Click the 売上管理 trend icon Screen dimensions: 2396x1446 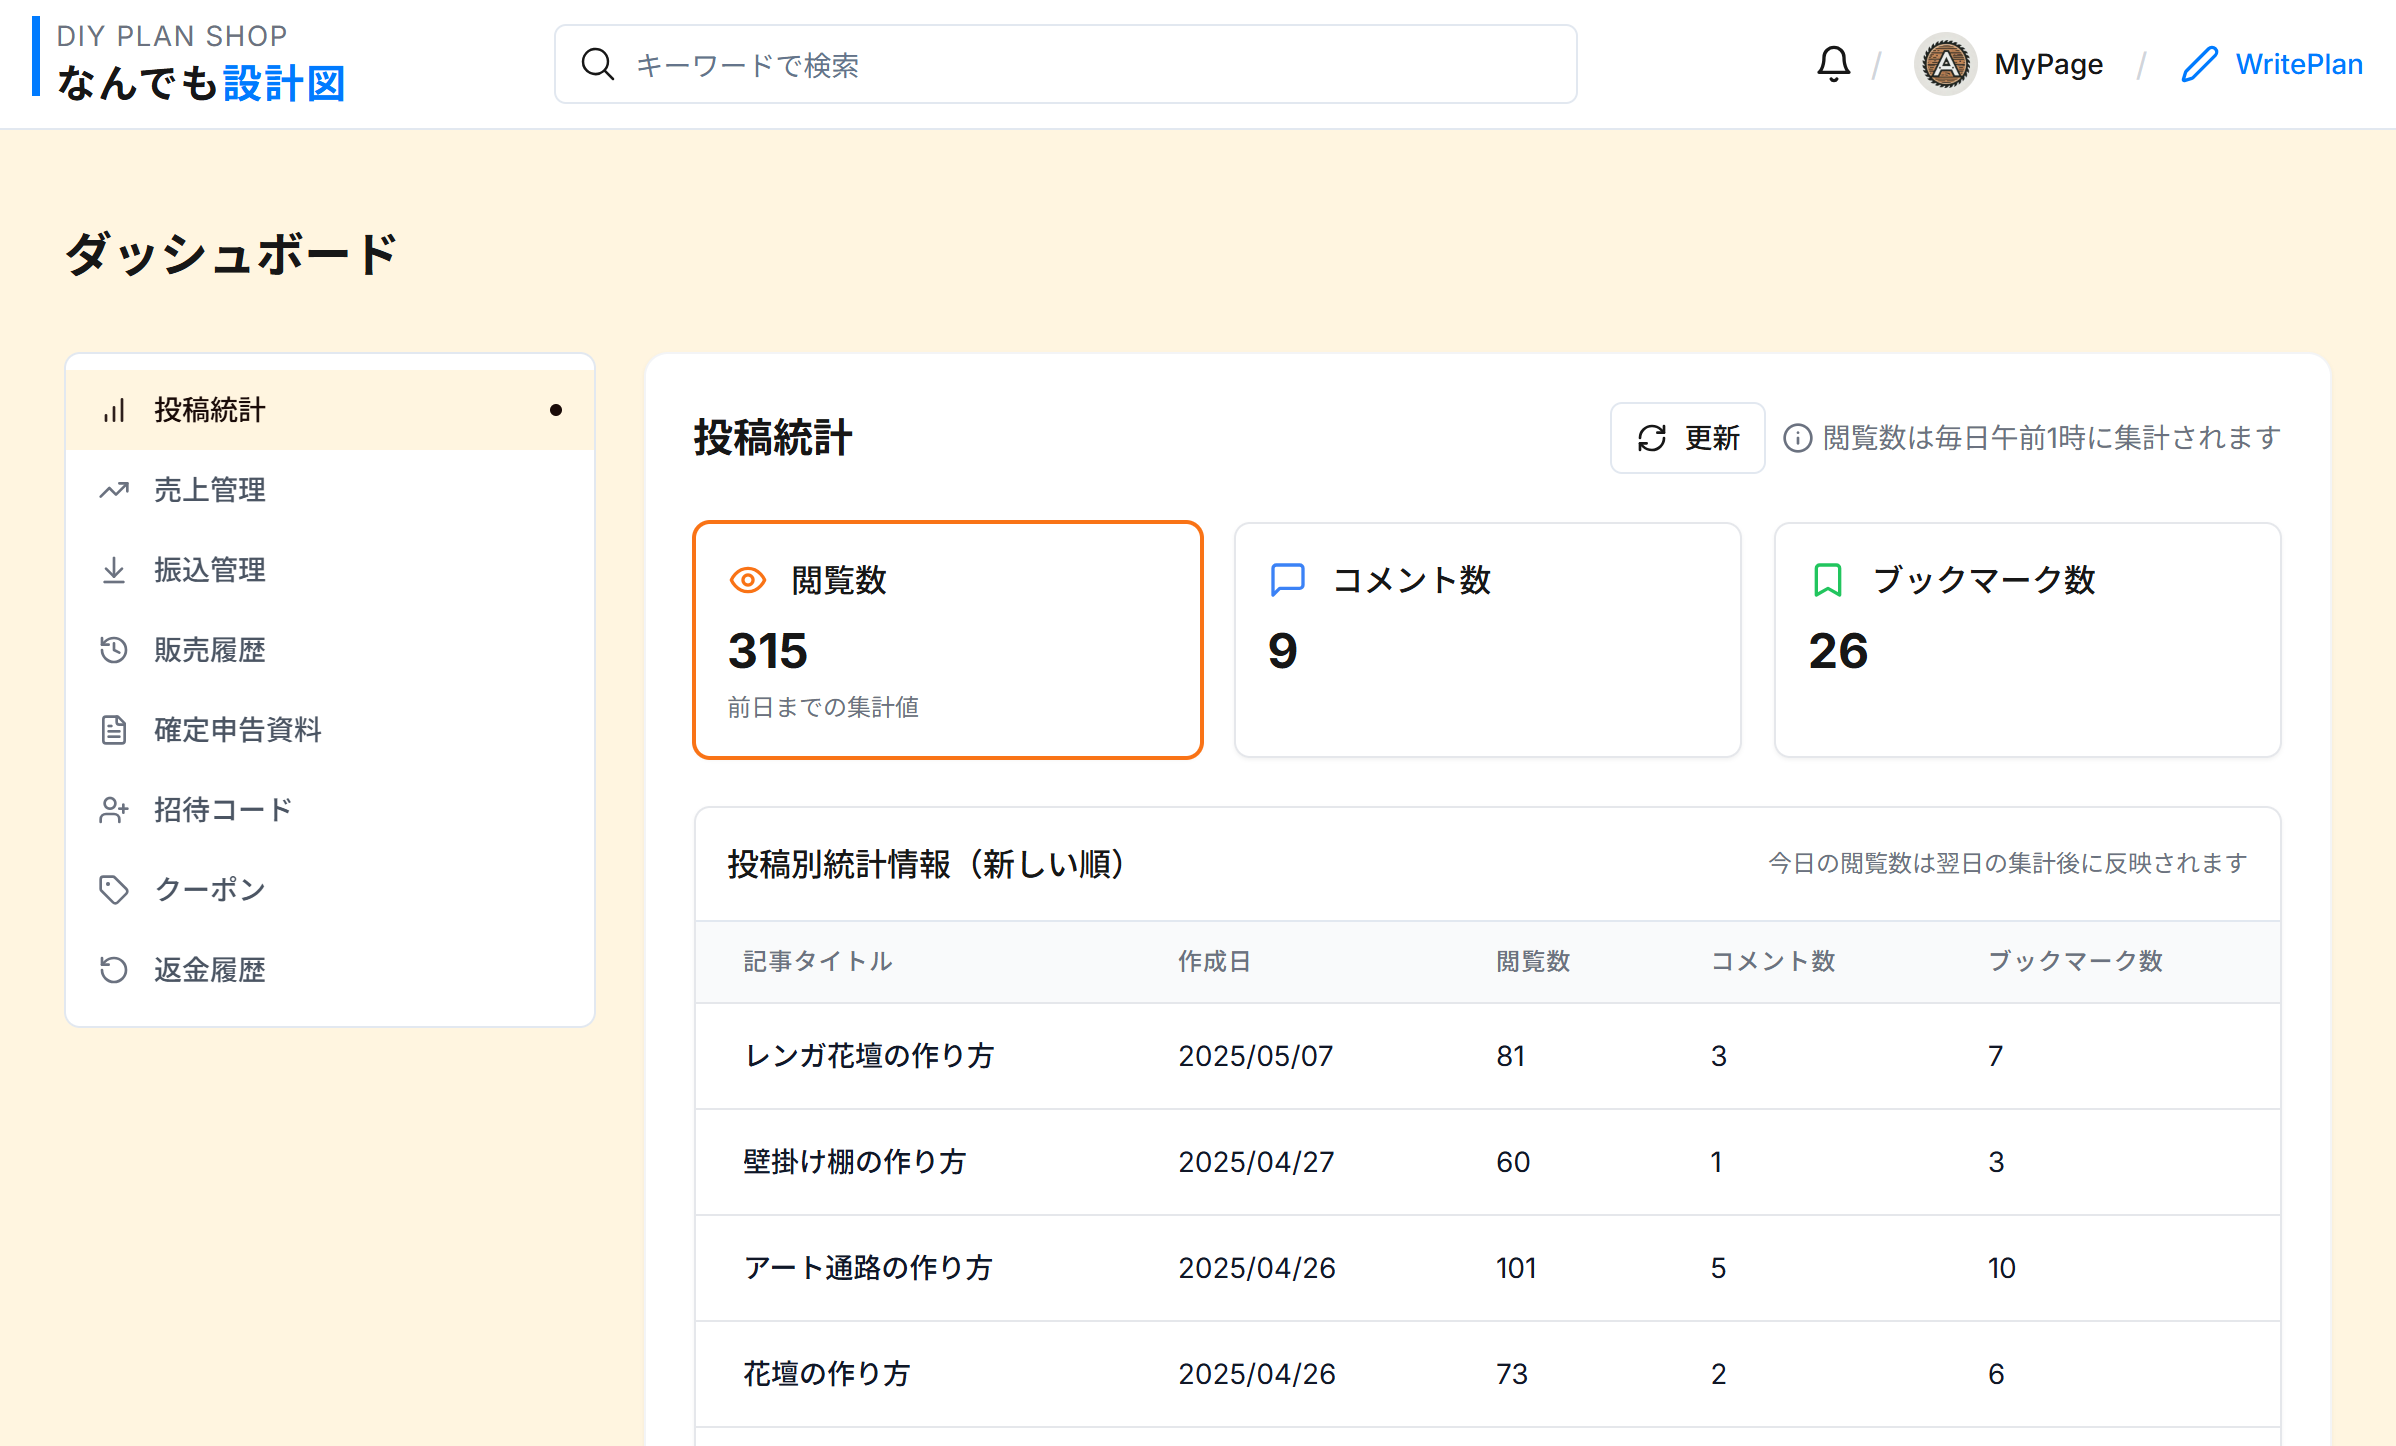pyautogui.click(x=114, y=490)
